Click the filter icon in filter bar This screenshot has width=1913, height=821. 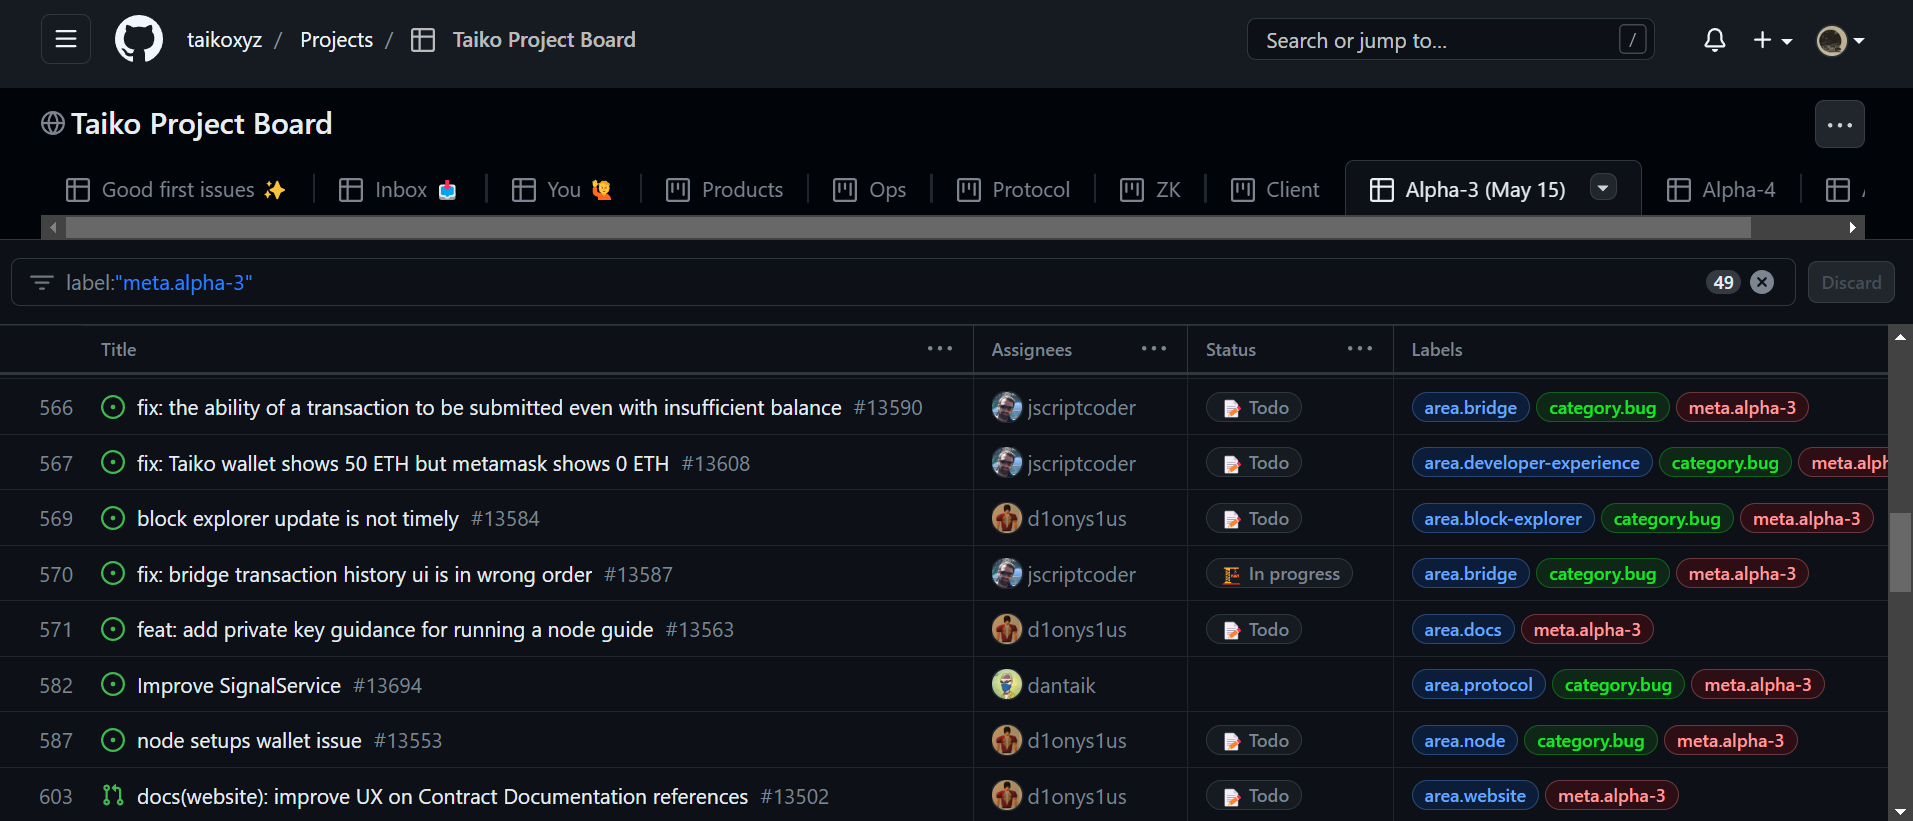[x=41, y=283]
